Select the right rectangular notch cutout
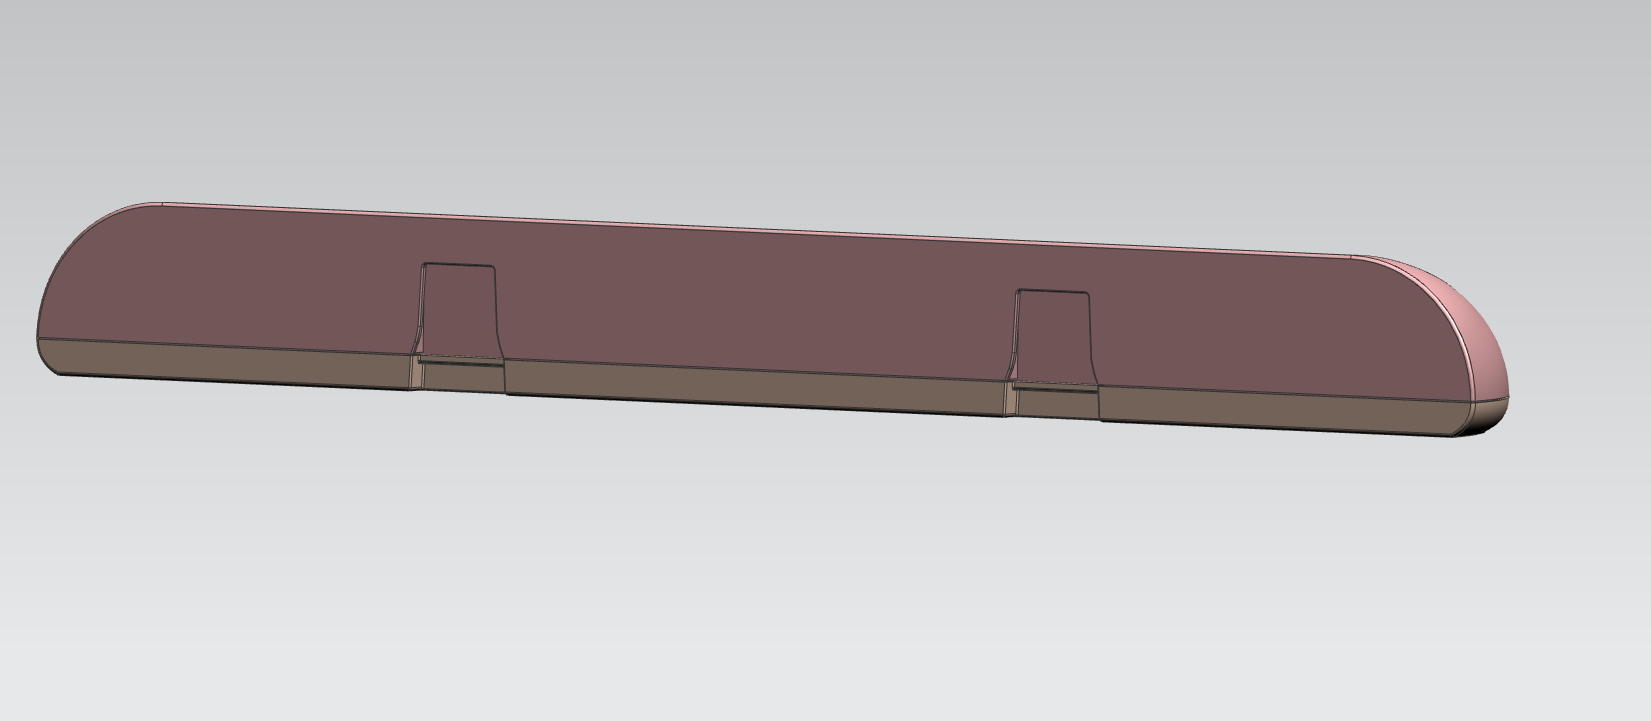The height and width of the screenshot is (721, 1651). (1052, 336)
